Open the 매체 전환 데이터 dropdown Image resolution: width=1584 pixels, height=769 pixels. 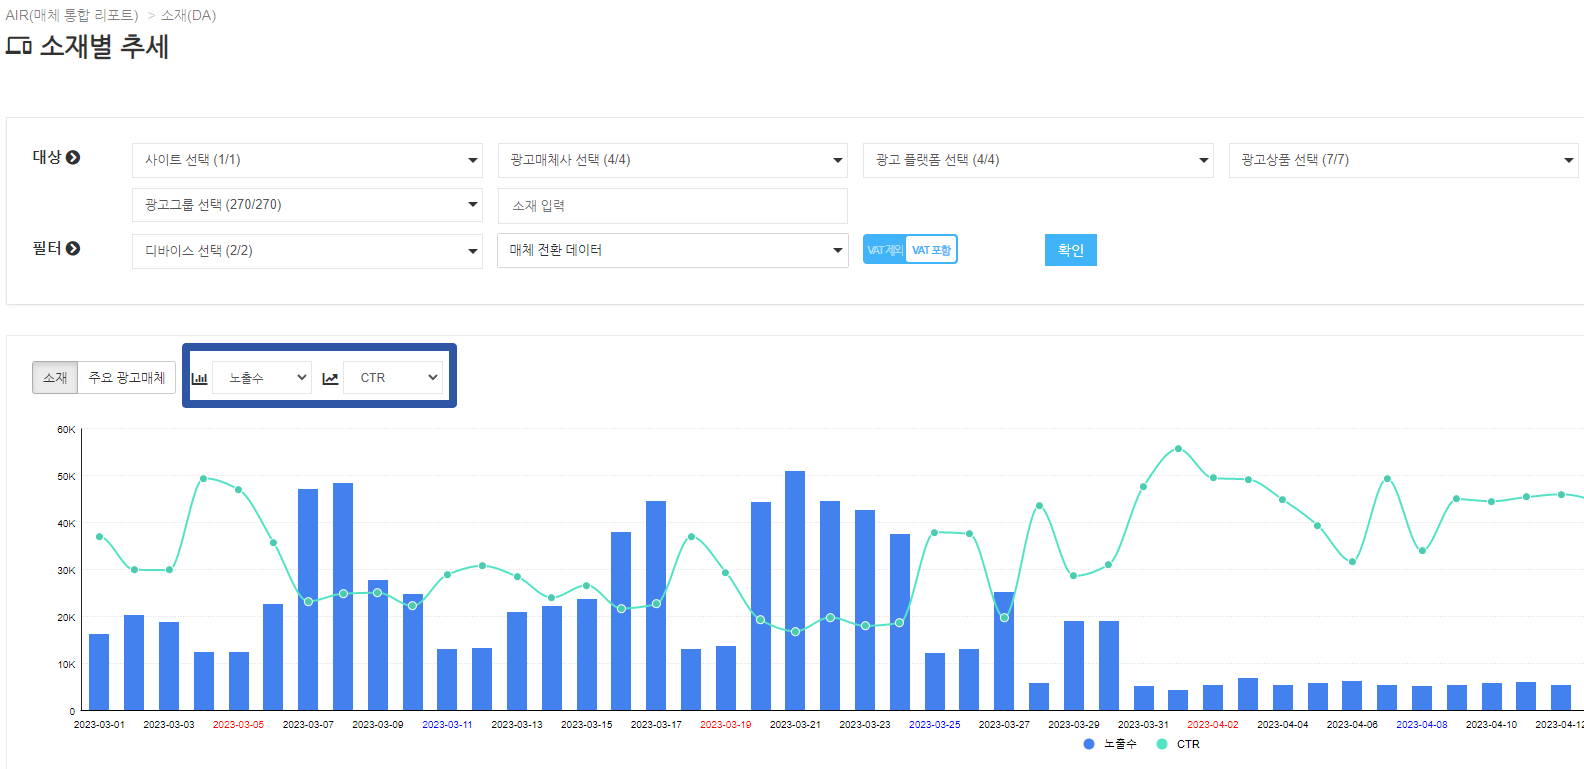coord(672,250)
